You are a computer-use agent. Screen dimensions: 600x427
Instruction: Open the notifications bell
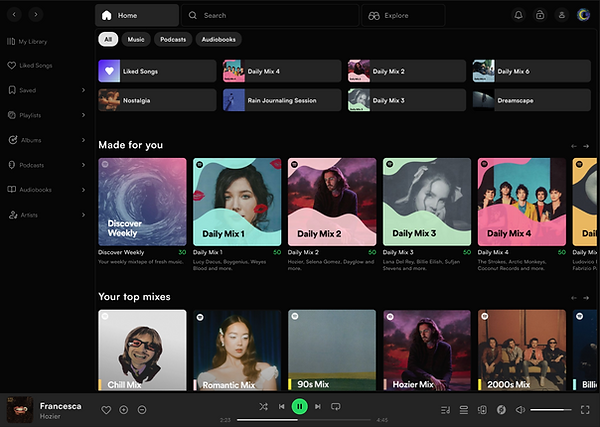tap(518, 15)
